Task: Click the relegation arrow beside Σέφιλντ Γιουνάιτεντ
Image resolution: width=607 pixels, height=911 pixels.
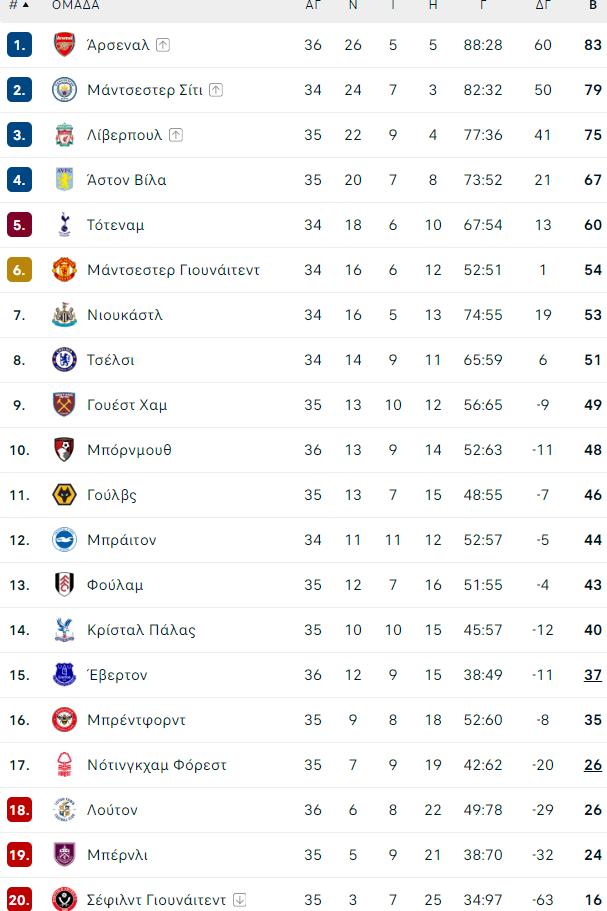Action: click(239, 897)
